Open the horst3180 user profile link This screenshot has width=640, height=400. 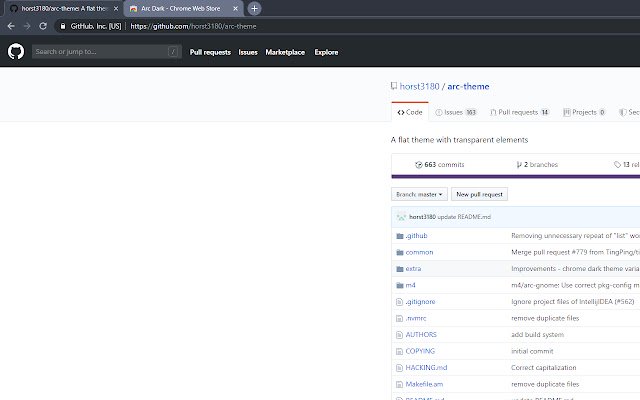419,87
